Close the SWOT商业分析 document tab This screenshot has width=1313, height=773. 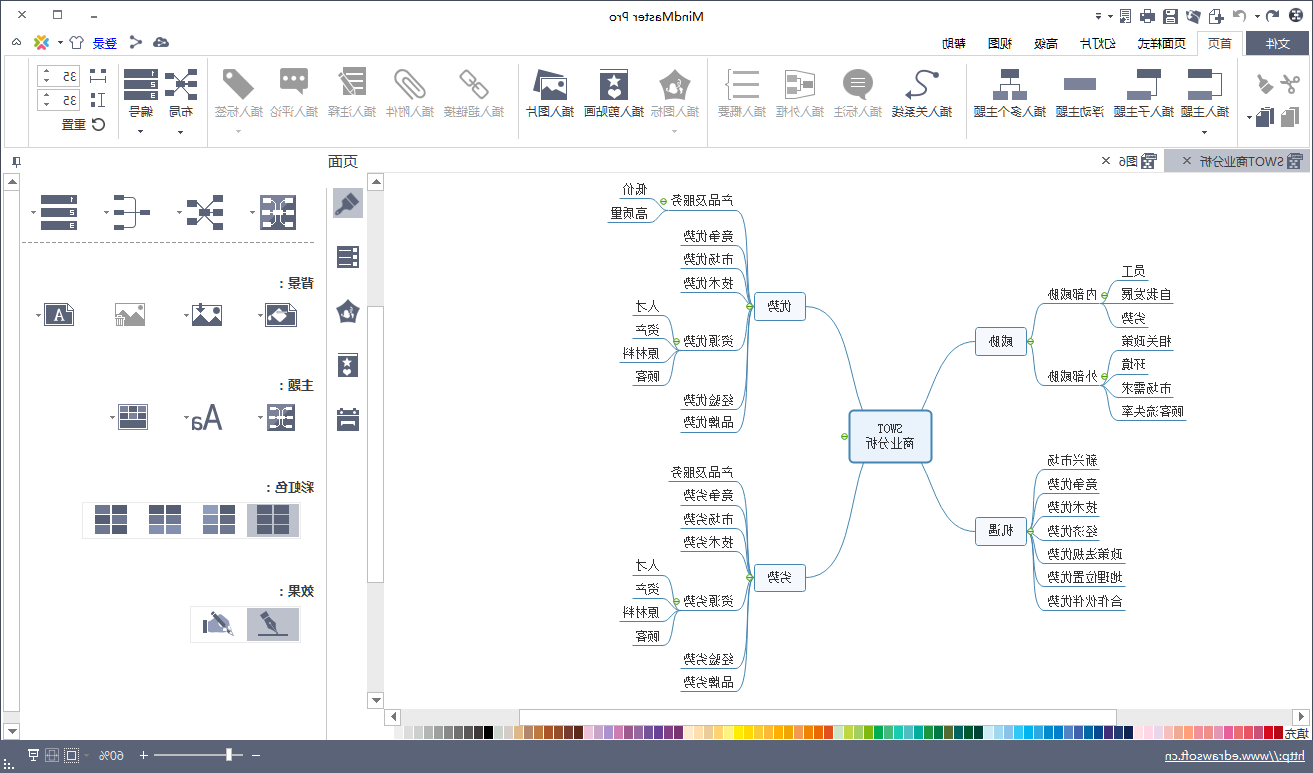1186,161
